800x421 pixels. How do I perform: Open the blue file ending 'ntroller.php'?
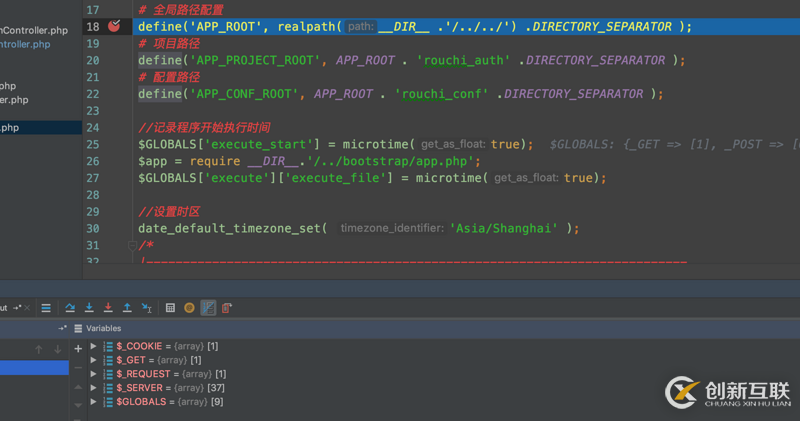[25, 44]
